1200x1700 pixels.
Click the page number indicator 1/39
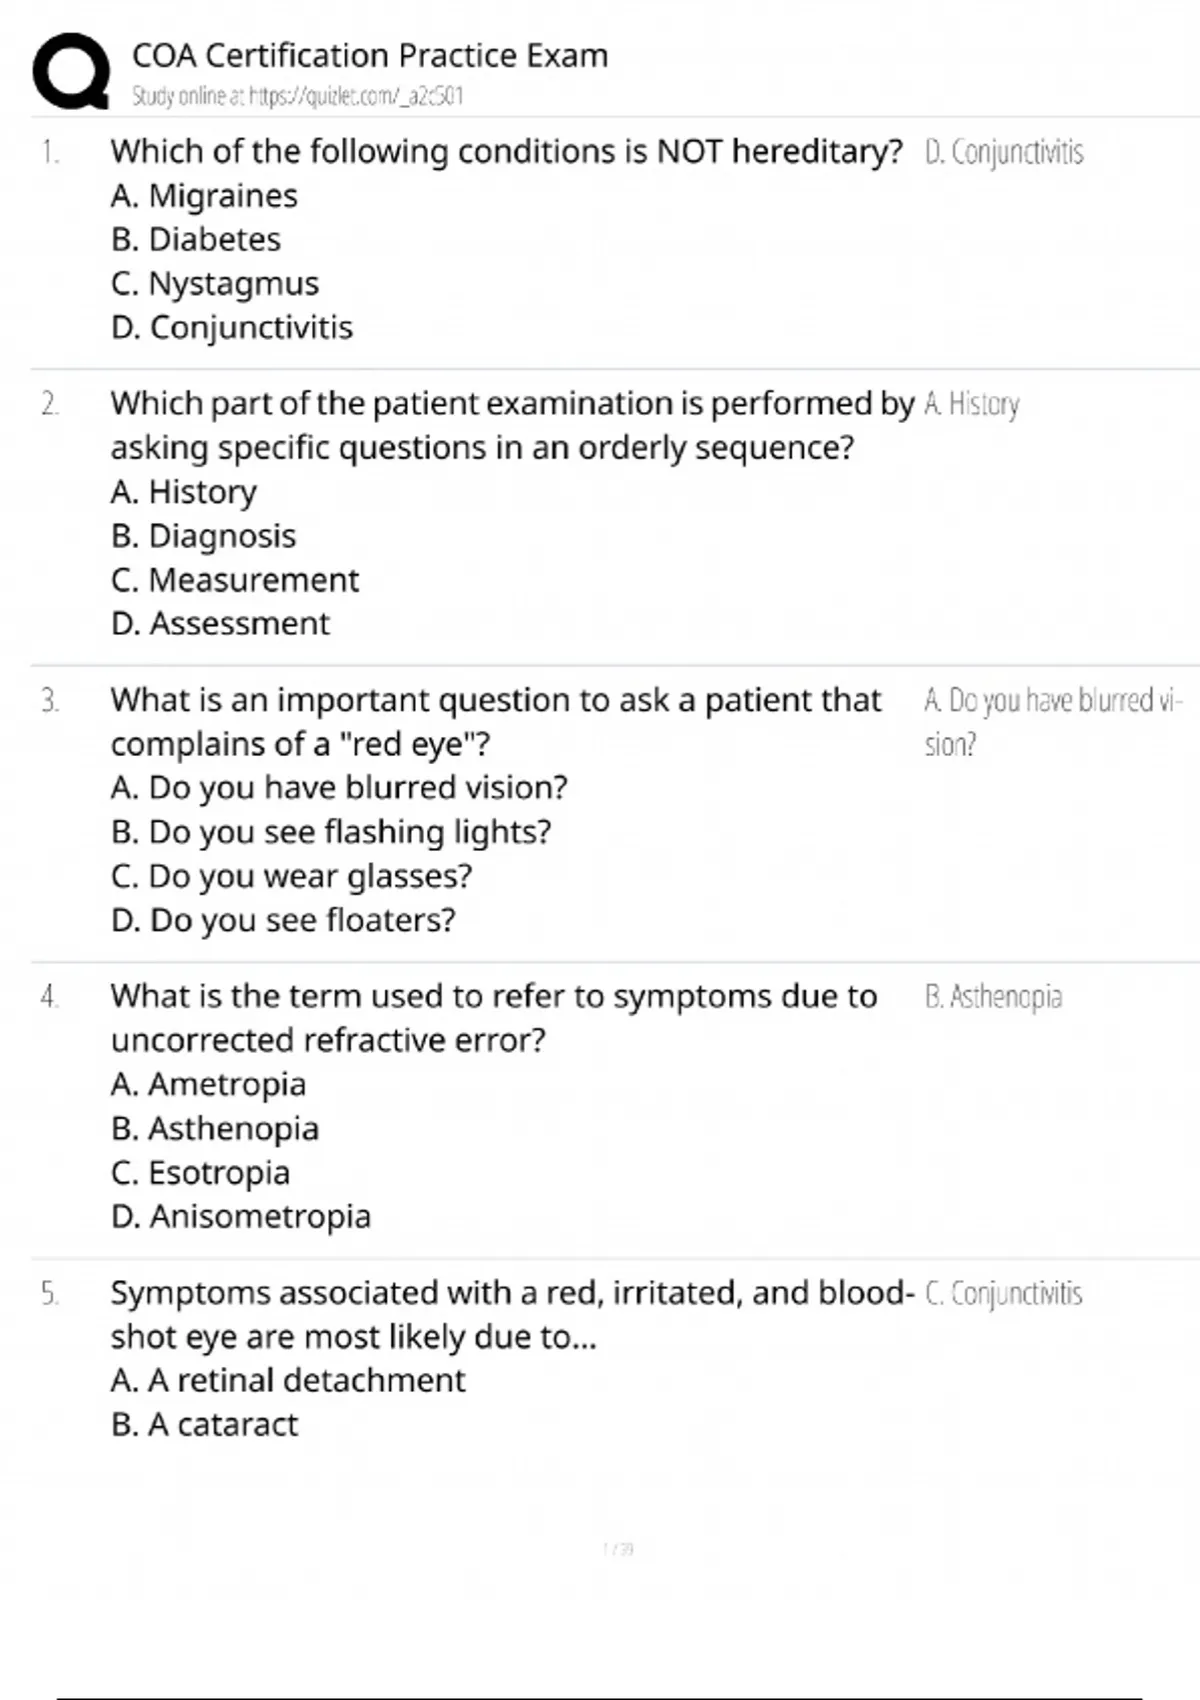point(618,1549)
